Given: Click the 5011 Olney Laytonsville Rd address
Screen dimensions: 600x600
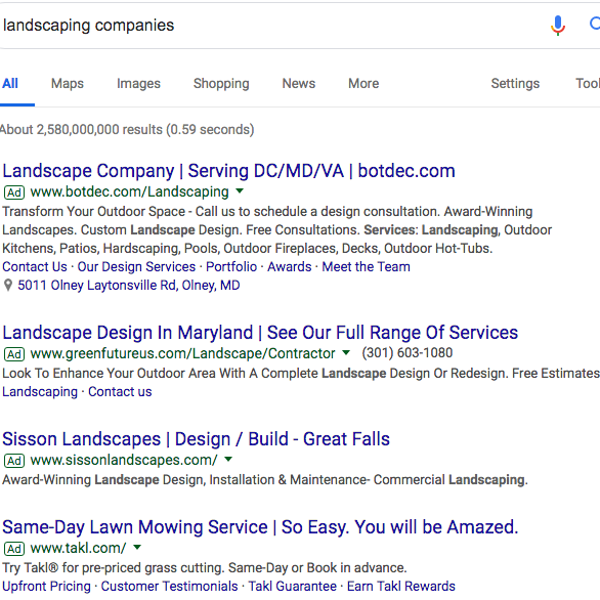Looking at the screenshot, I should [129, 285].
